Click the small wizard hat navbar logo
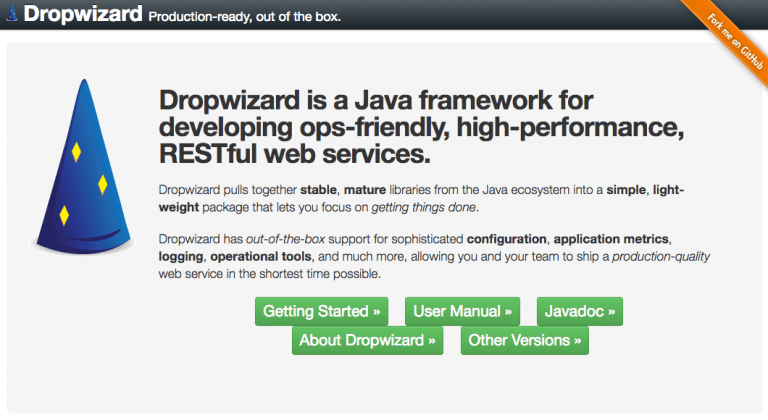Viewport: 768px width, 420px height. (10, 14)
